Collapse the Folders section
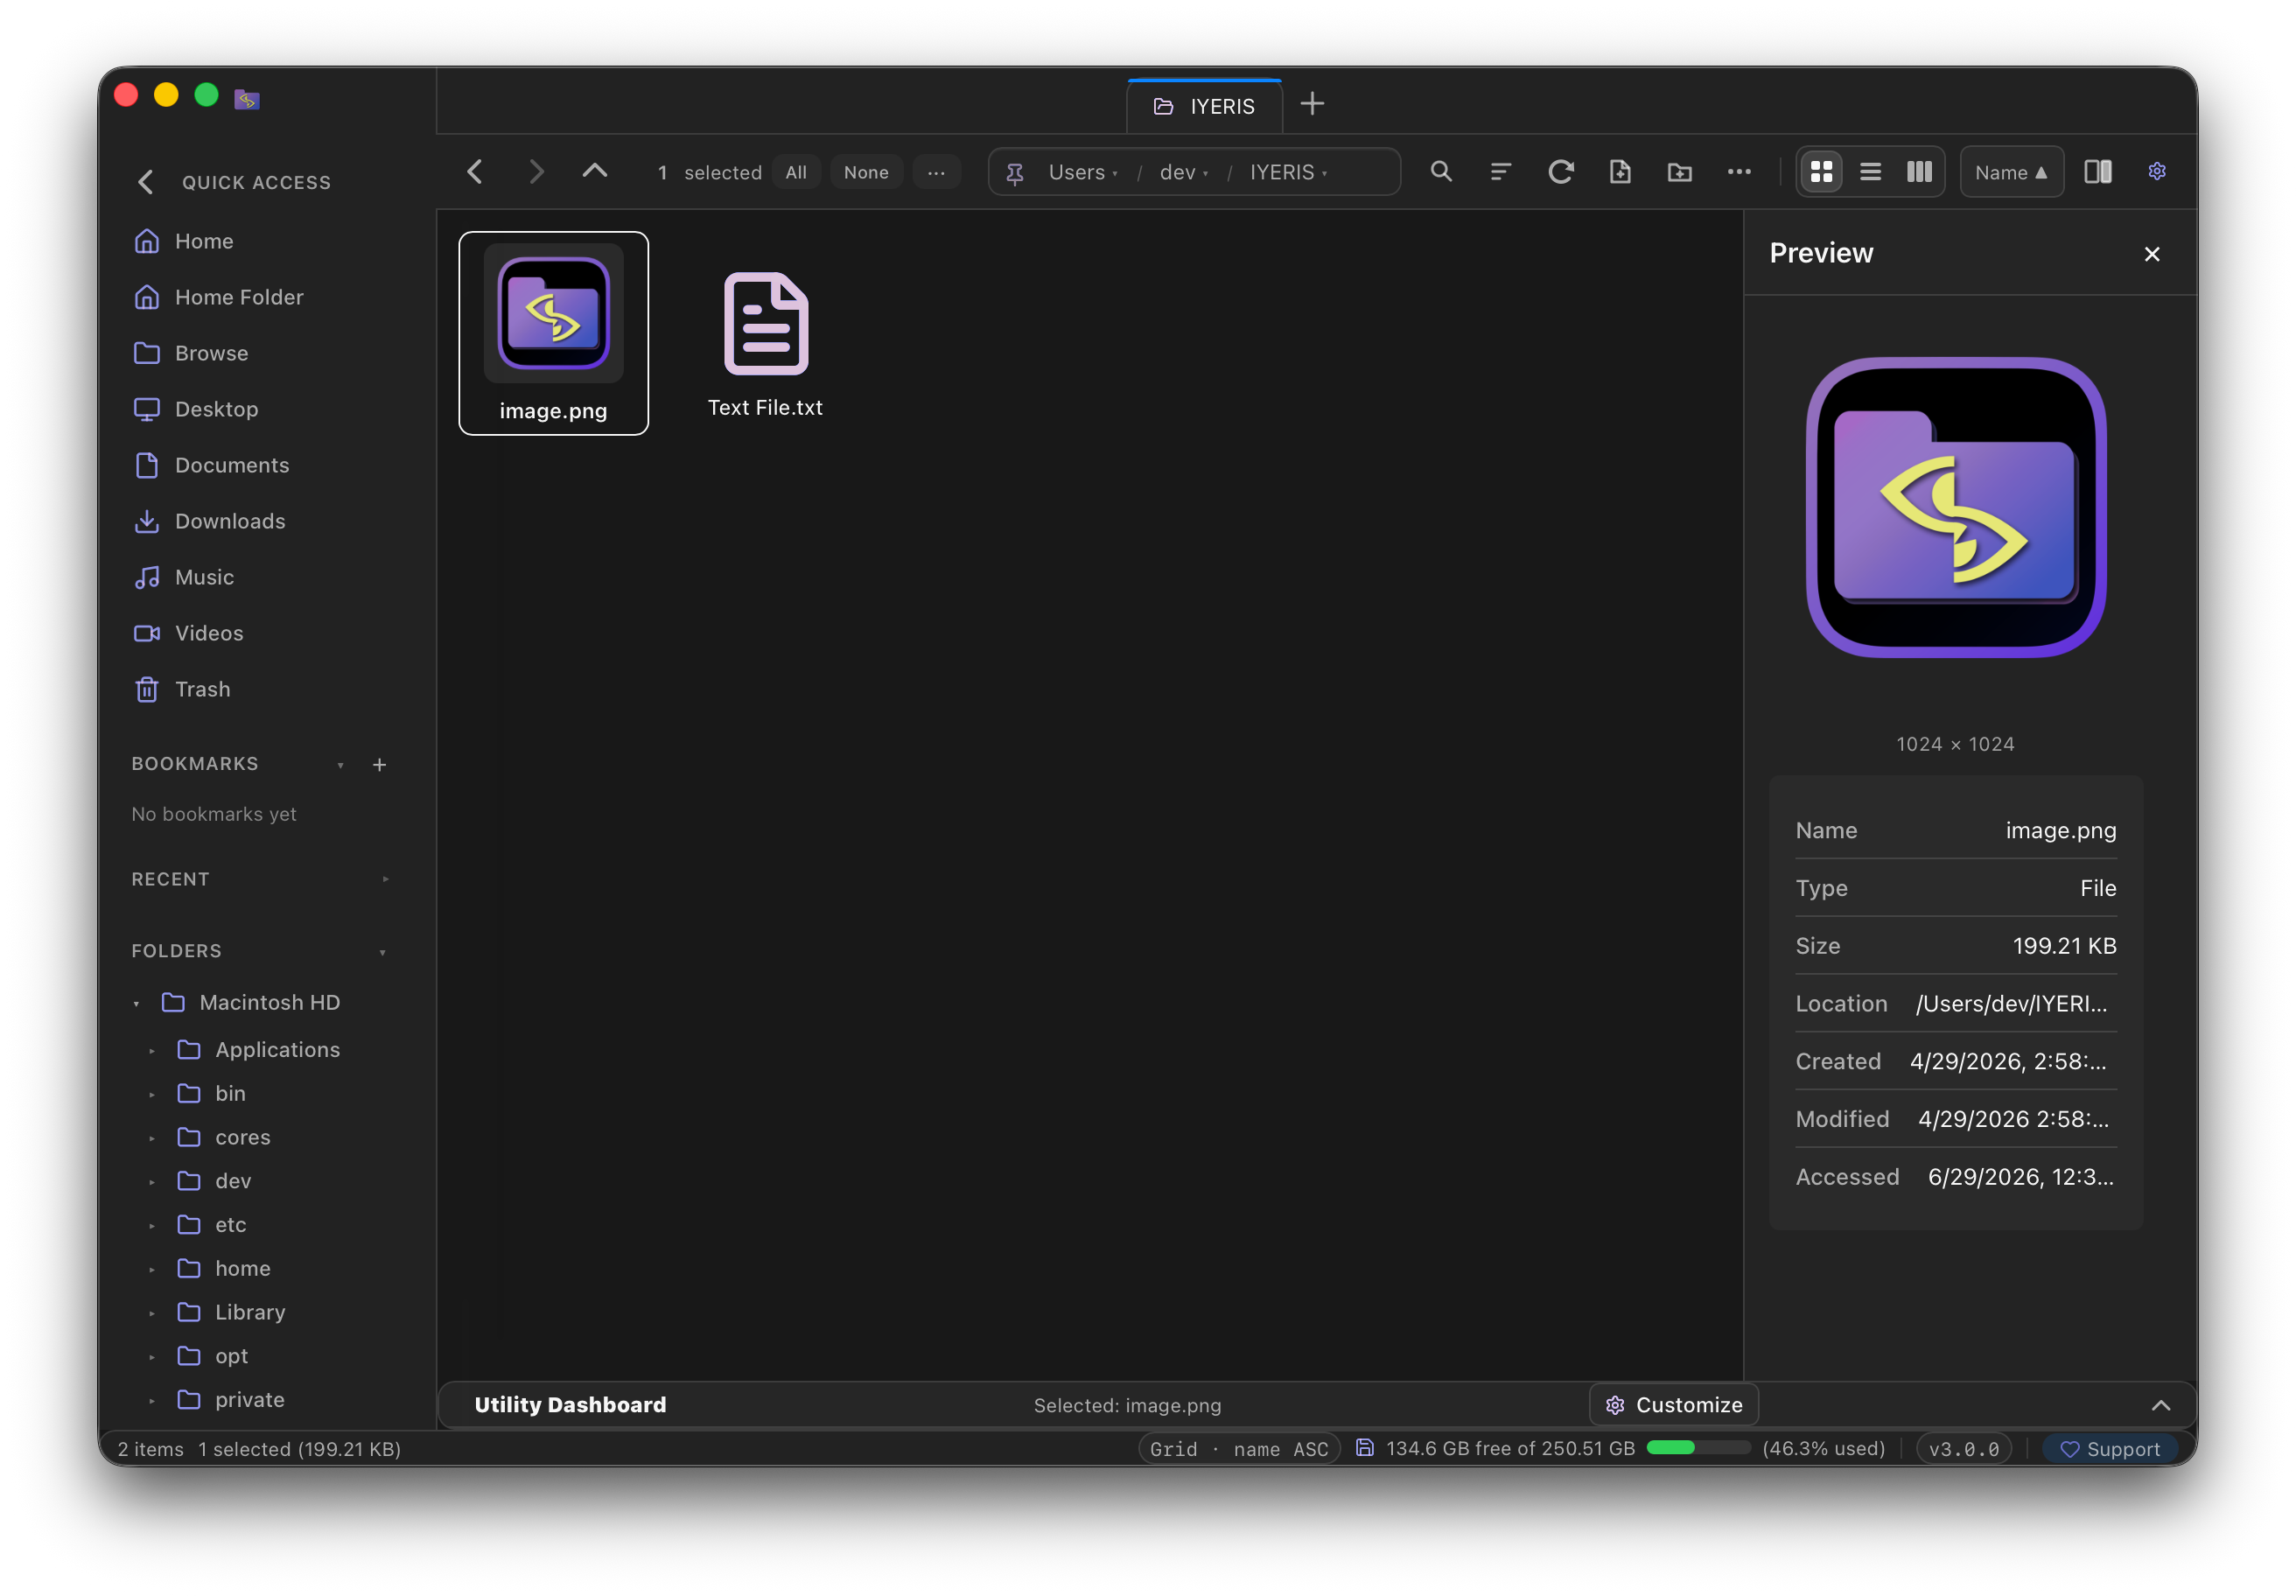 coord(383,952)
